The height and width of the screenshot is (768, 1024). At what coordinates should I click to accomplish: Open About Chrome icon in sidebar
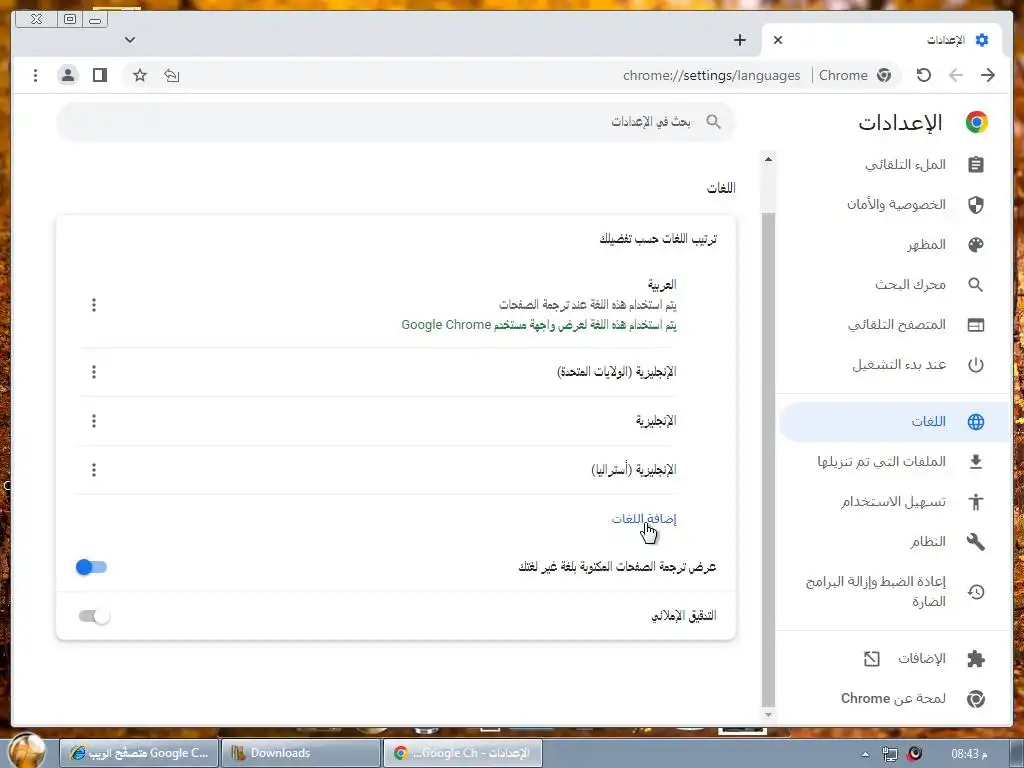click(x=976, y=699)
